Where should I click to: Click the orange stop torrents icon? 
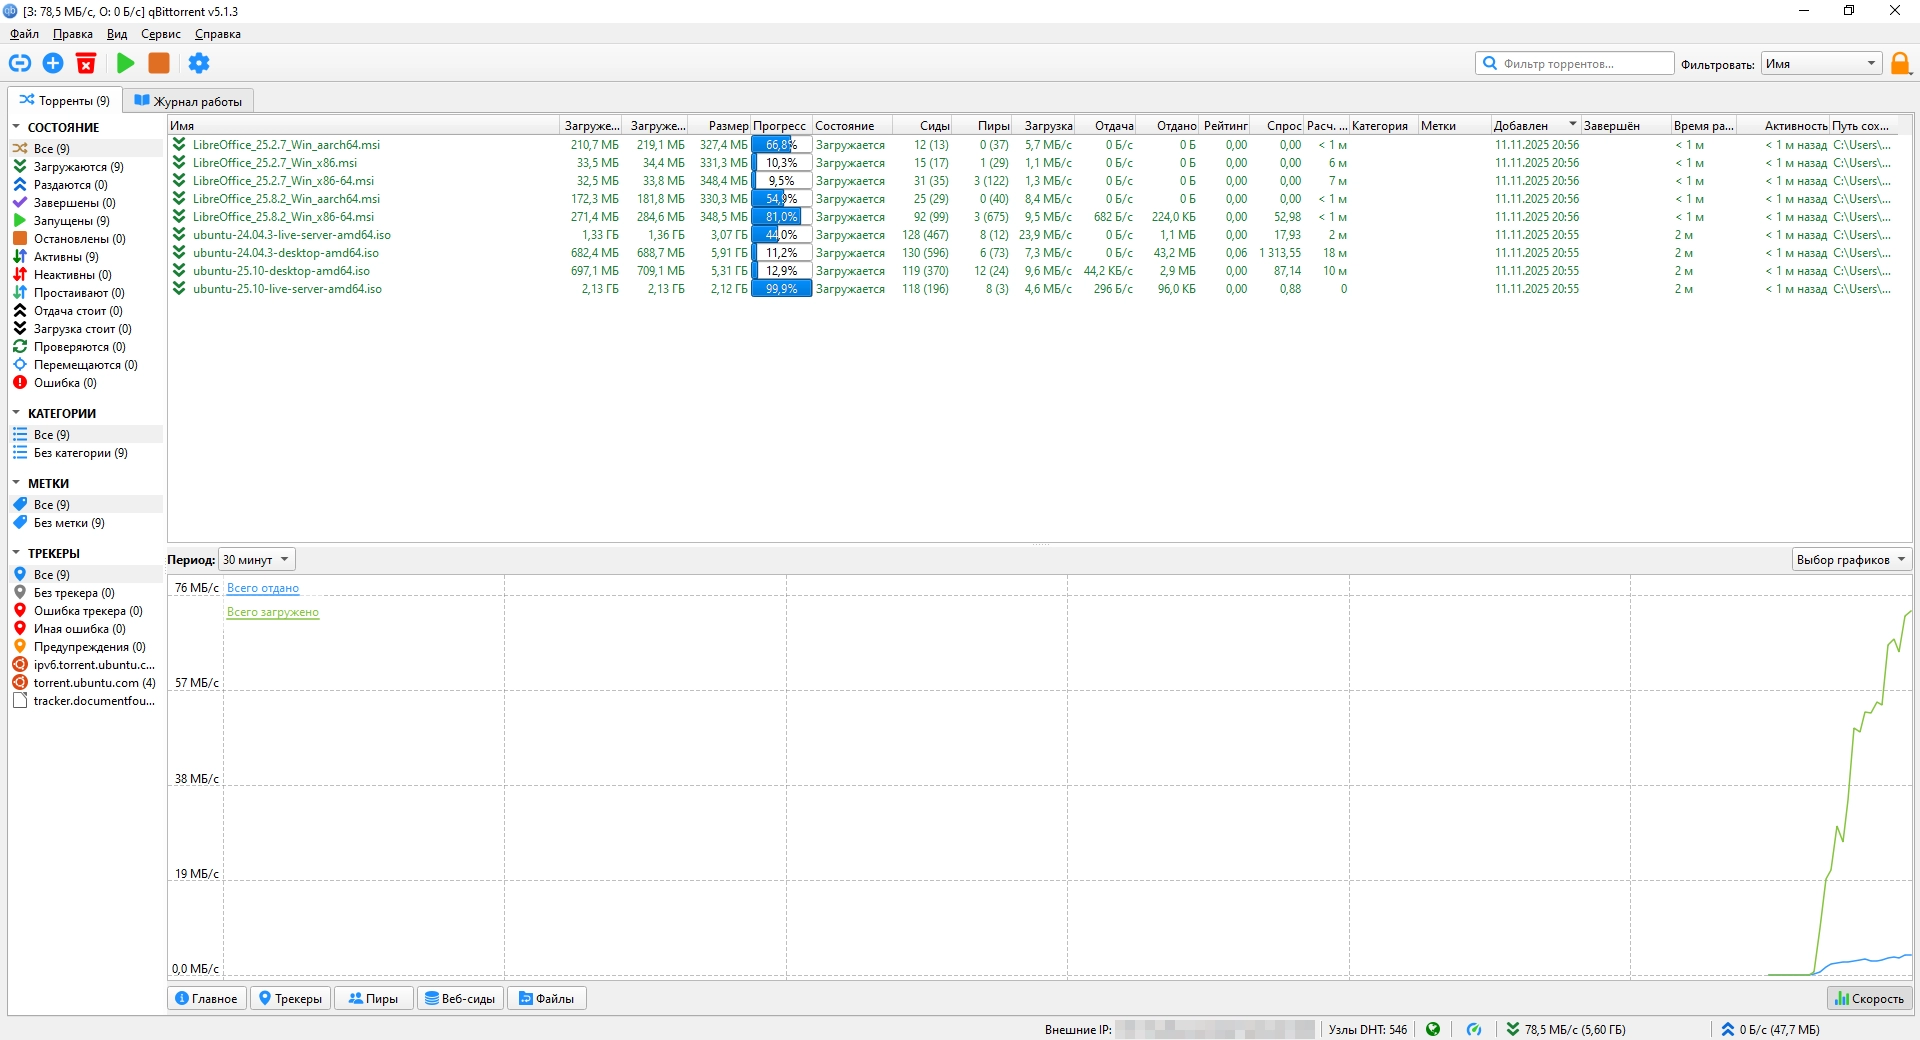pyautogui.click(x=158, y=63)
